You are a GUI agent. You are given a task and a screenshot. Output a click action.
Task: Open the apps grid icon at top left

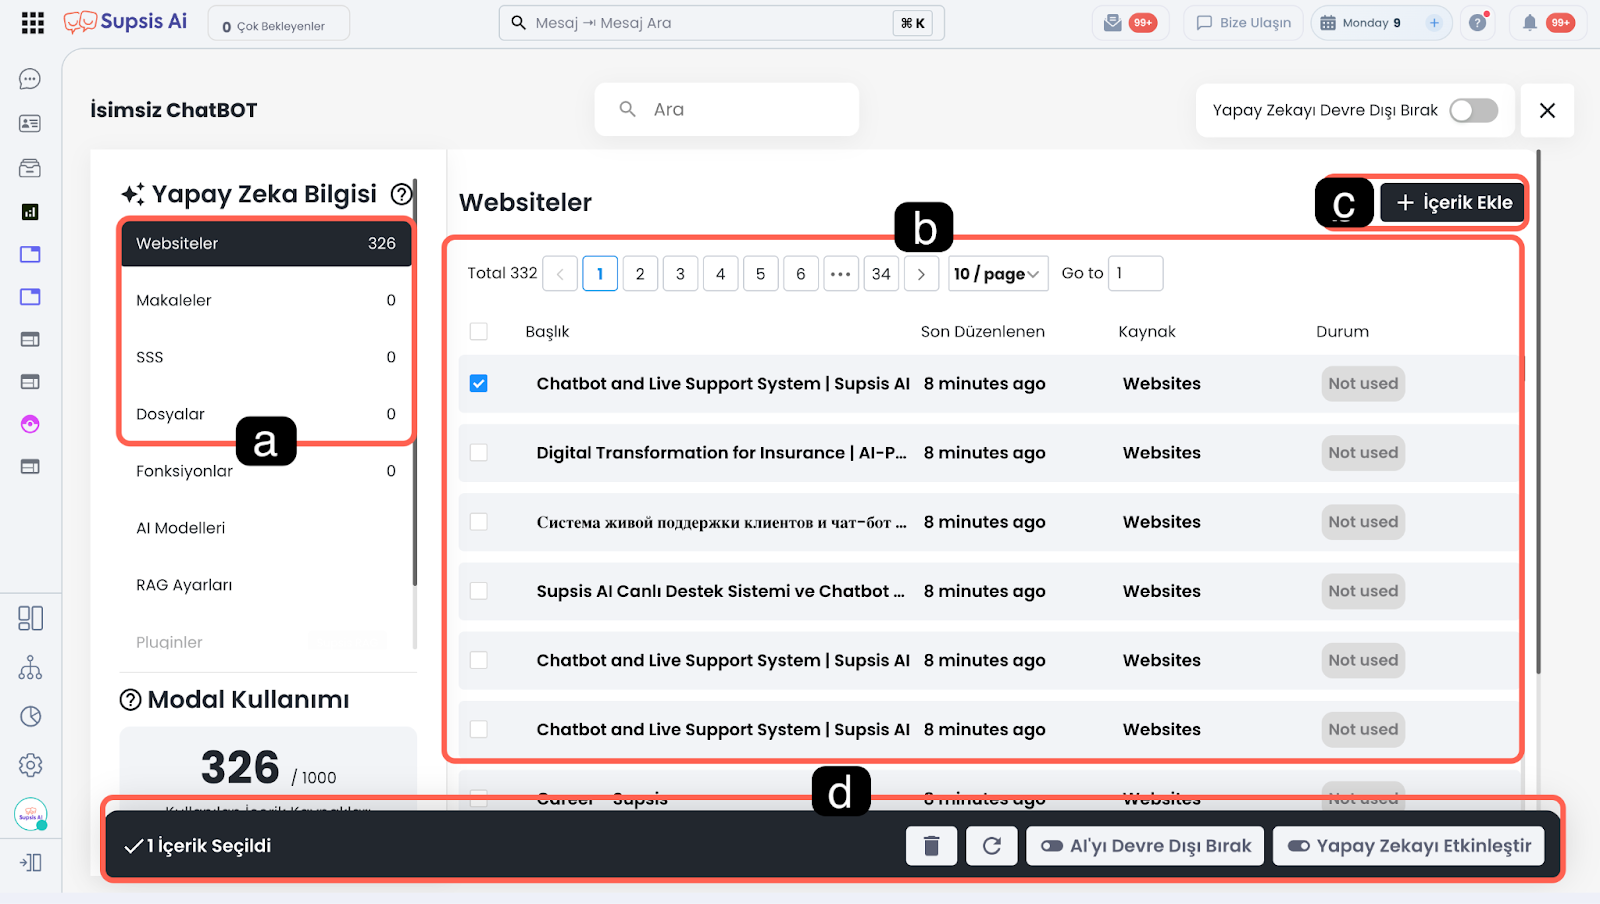pos(33,23)
